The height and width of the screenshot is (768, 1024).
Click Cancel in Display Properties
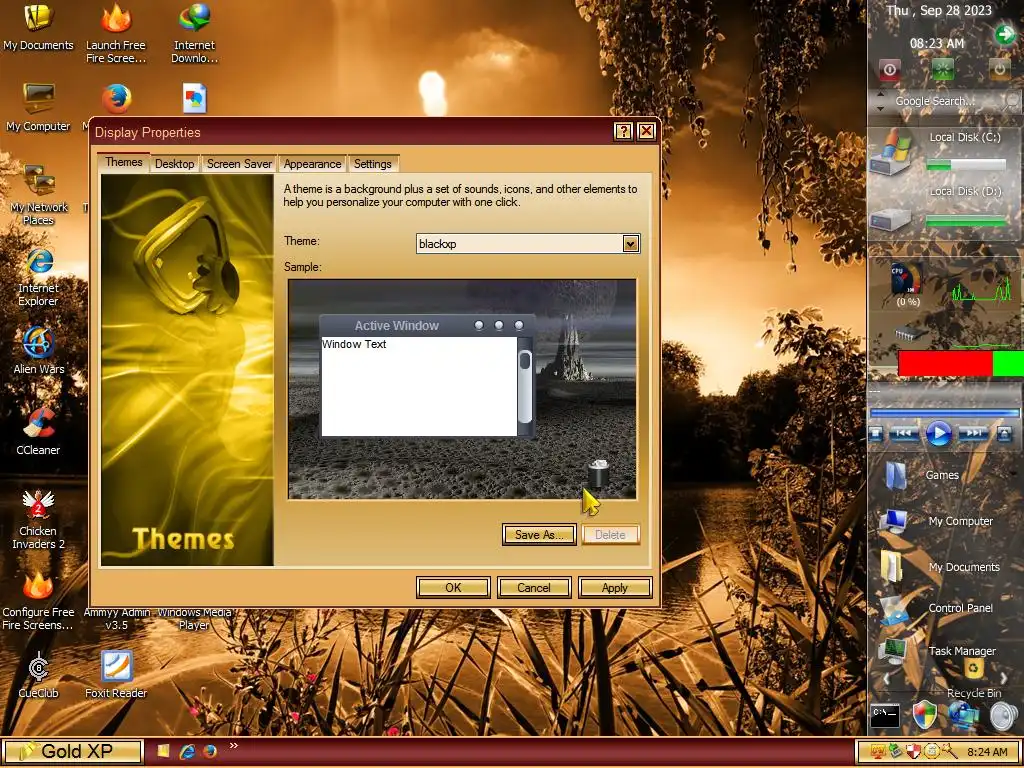pos(534,587)
